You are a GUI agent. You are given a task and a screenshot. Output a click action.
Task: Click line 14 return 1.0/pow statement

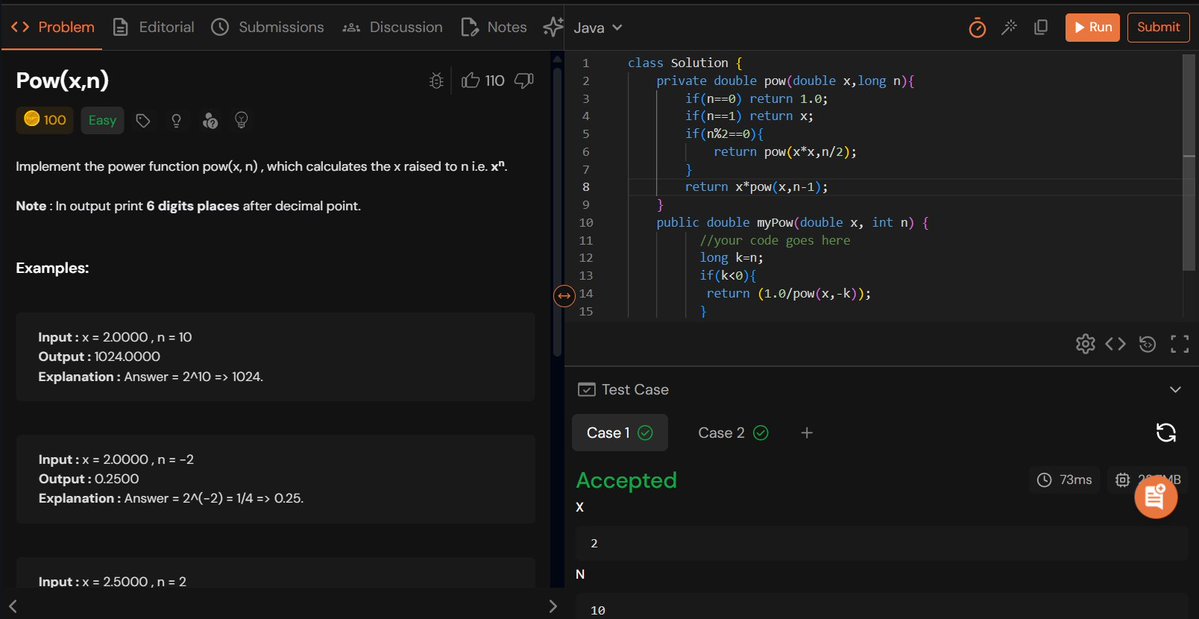click(x=789, y=293)
